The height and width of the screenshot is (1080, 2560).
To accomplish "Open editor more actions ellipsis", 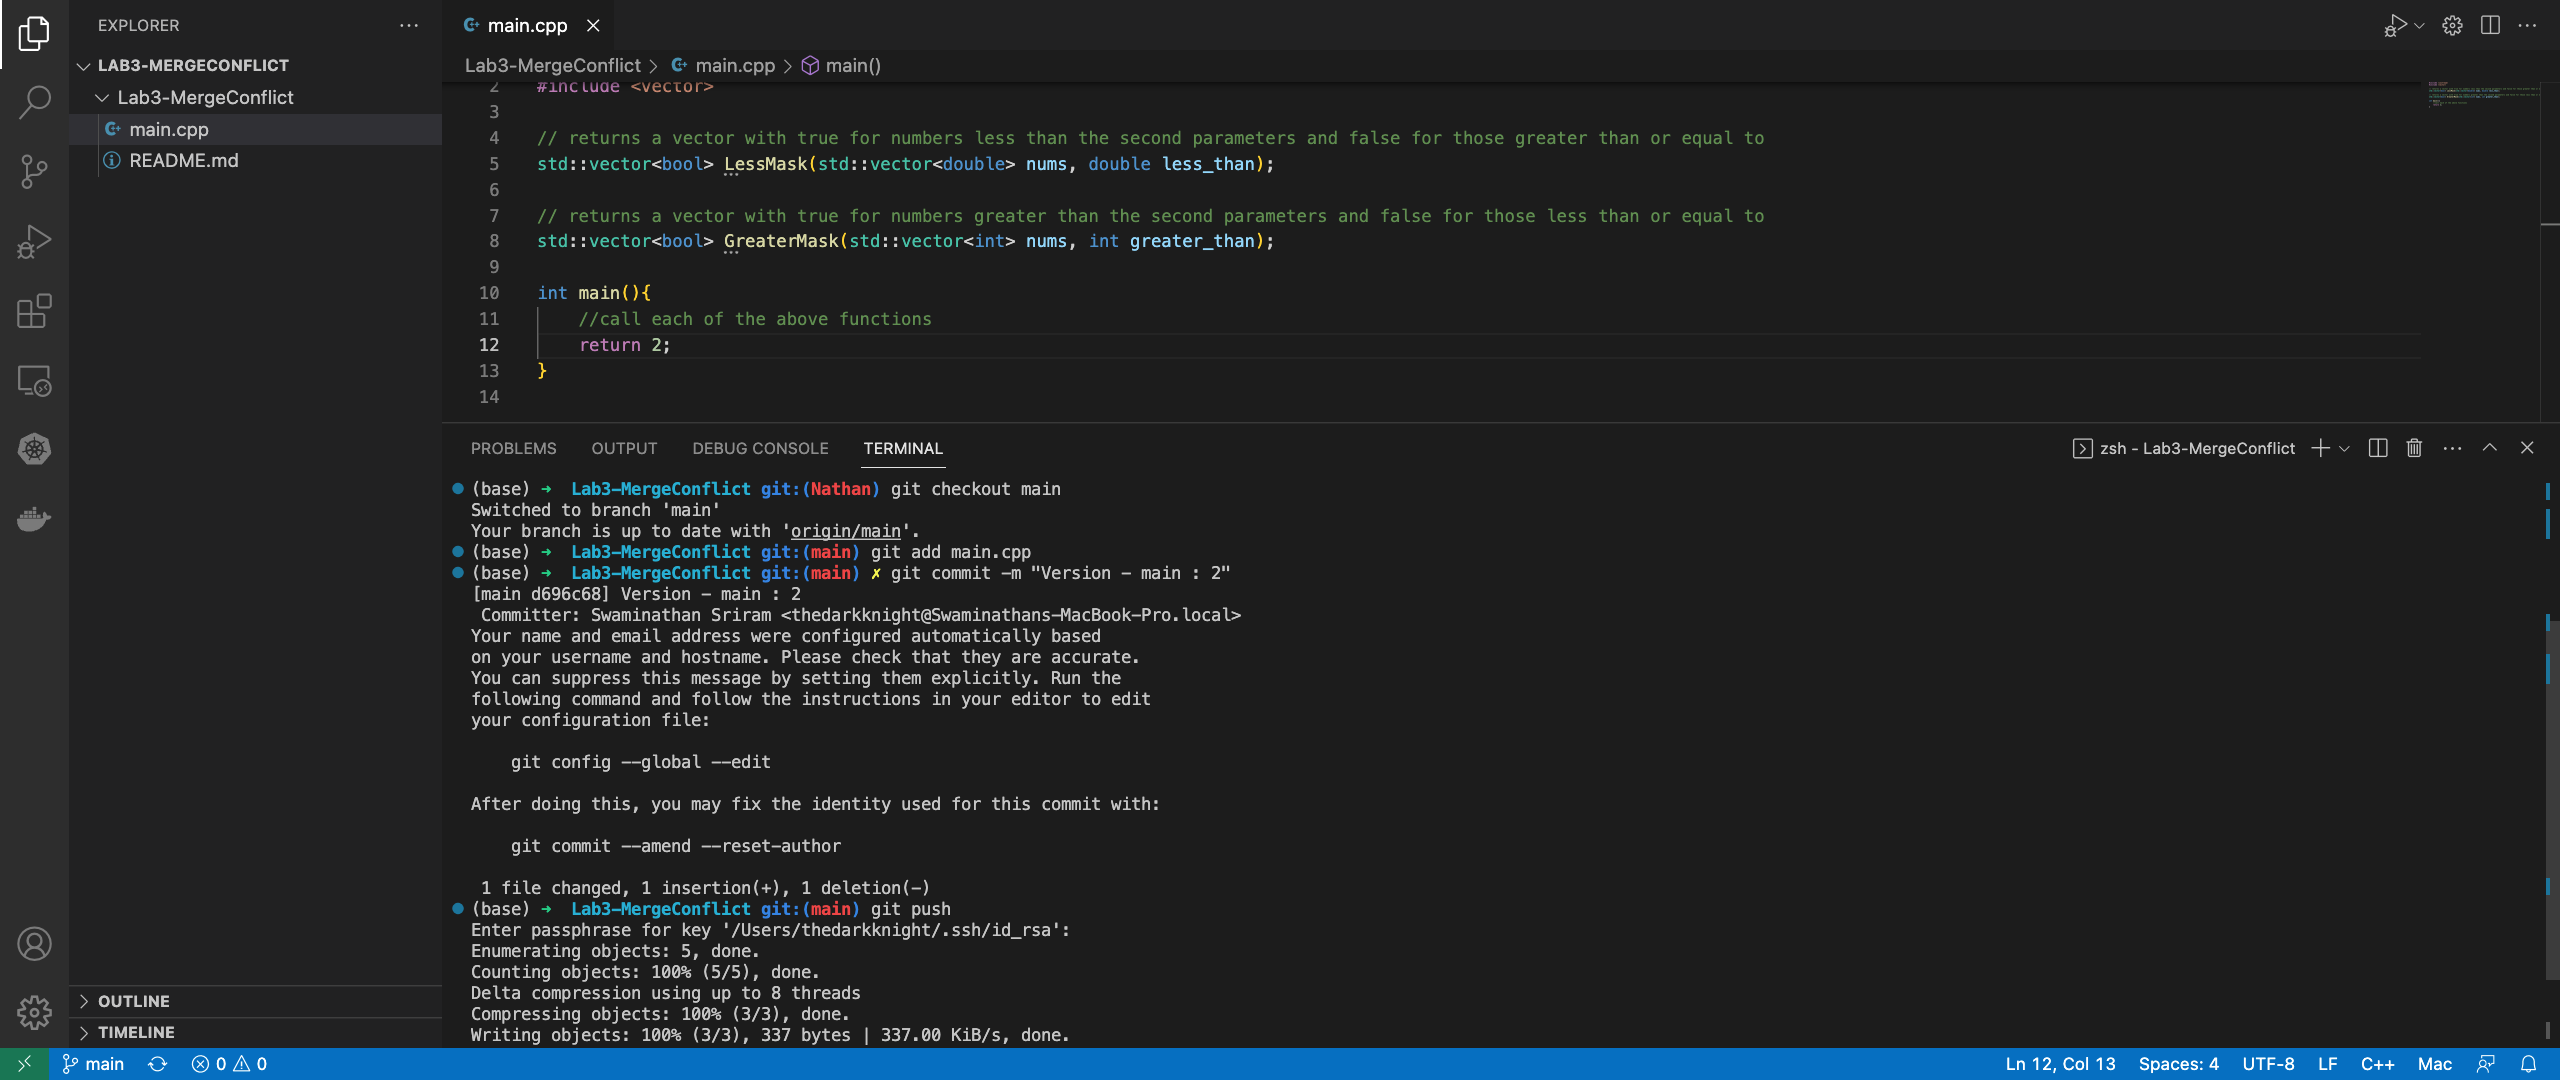I will pos(2528,26).
